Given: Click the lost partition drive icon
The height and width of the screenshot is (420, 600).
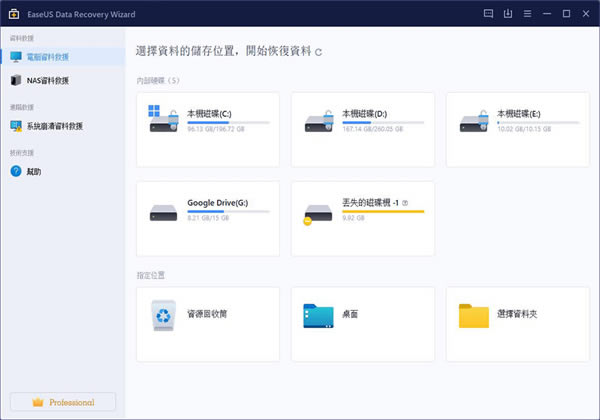Looking at the screenshot, I should coord(317,210).
